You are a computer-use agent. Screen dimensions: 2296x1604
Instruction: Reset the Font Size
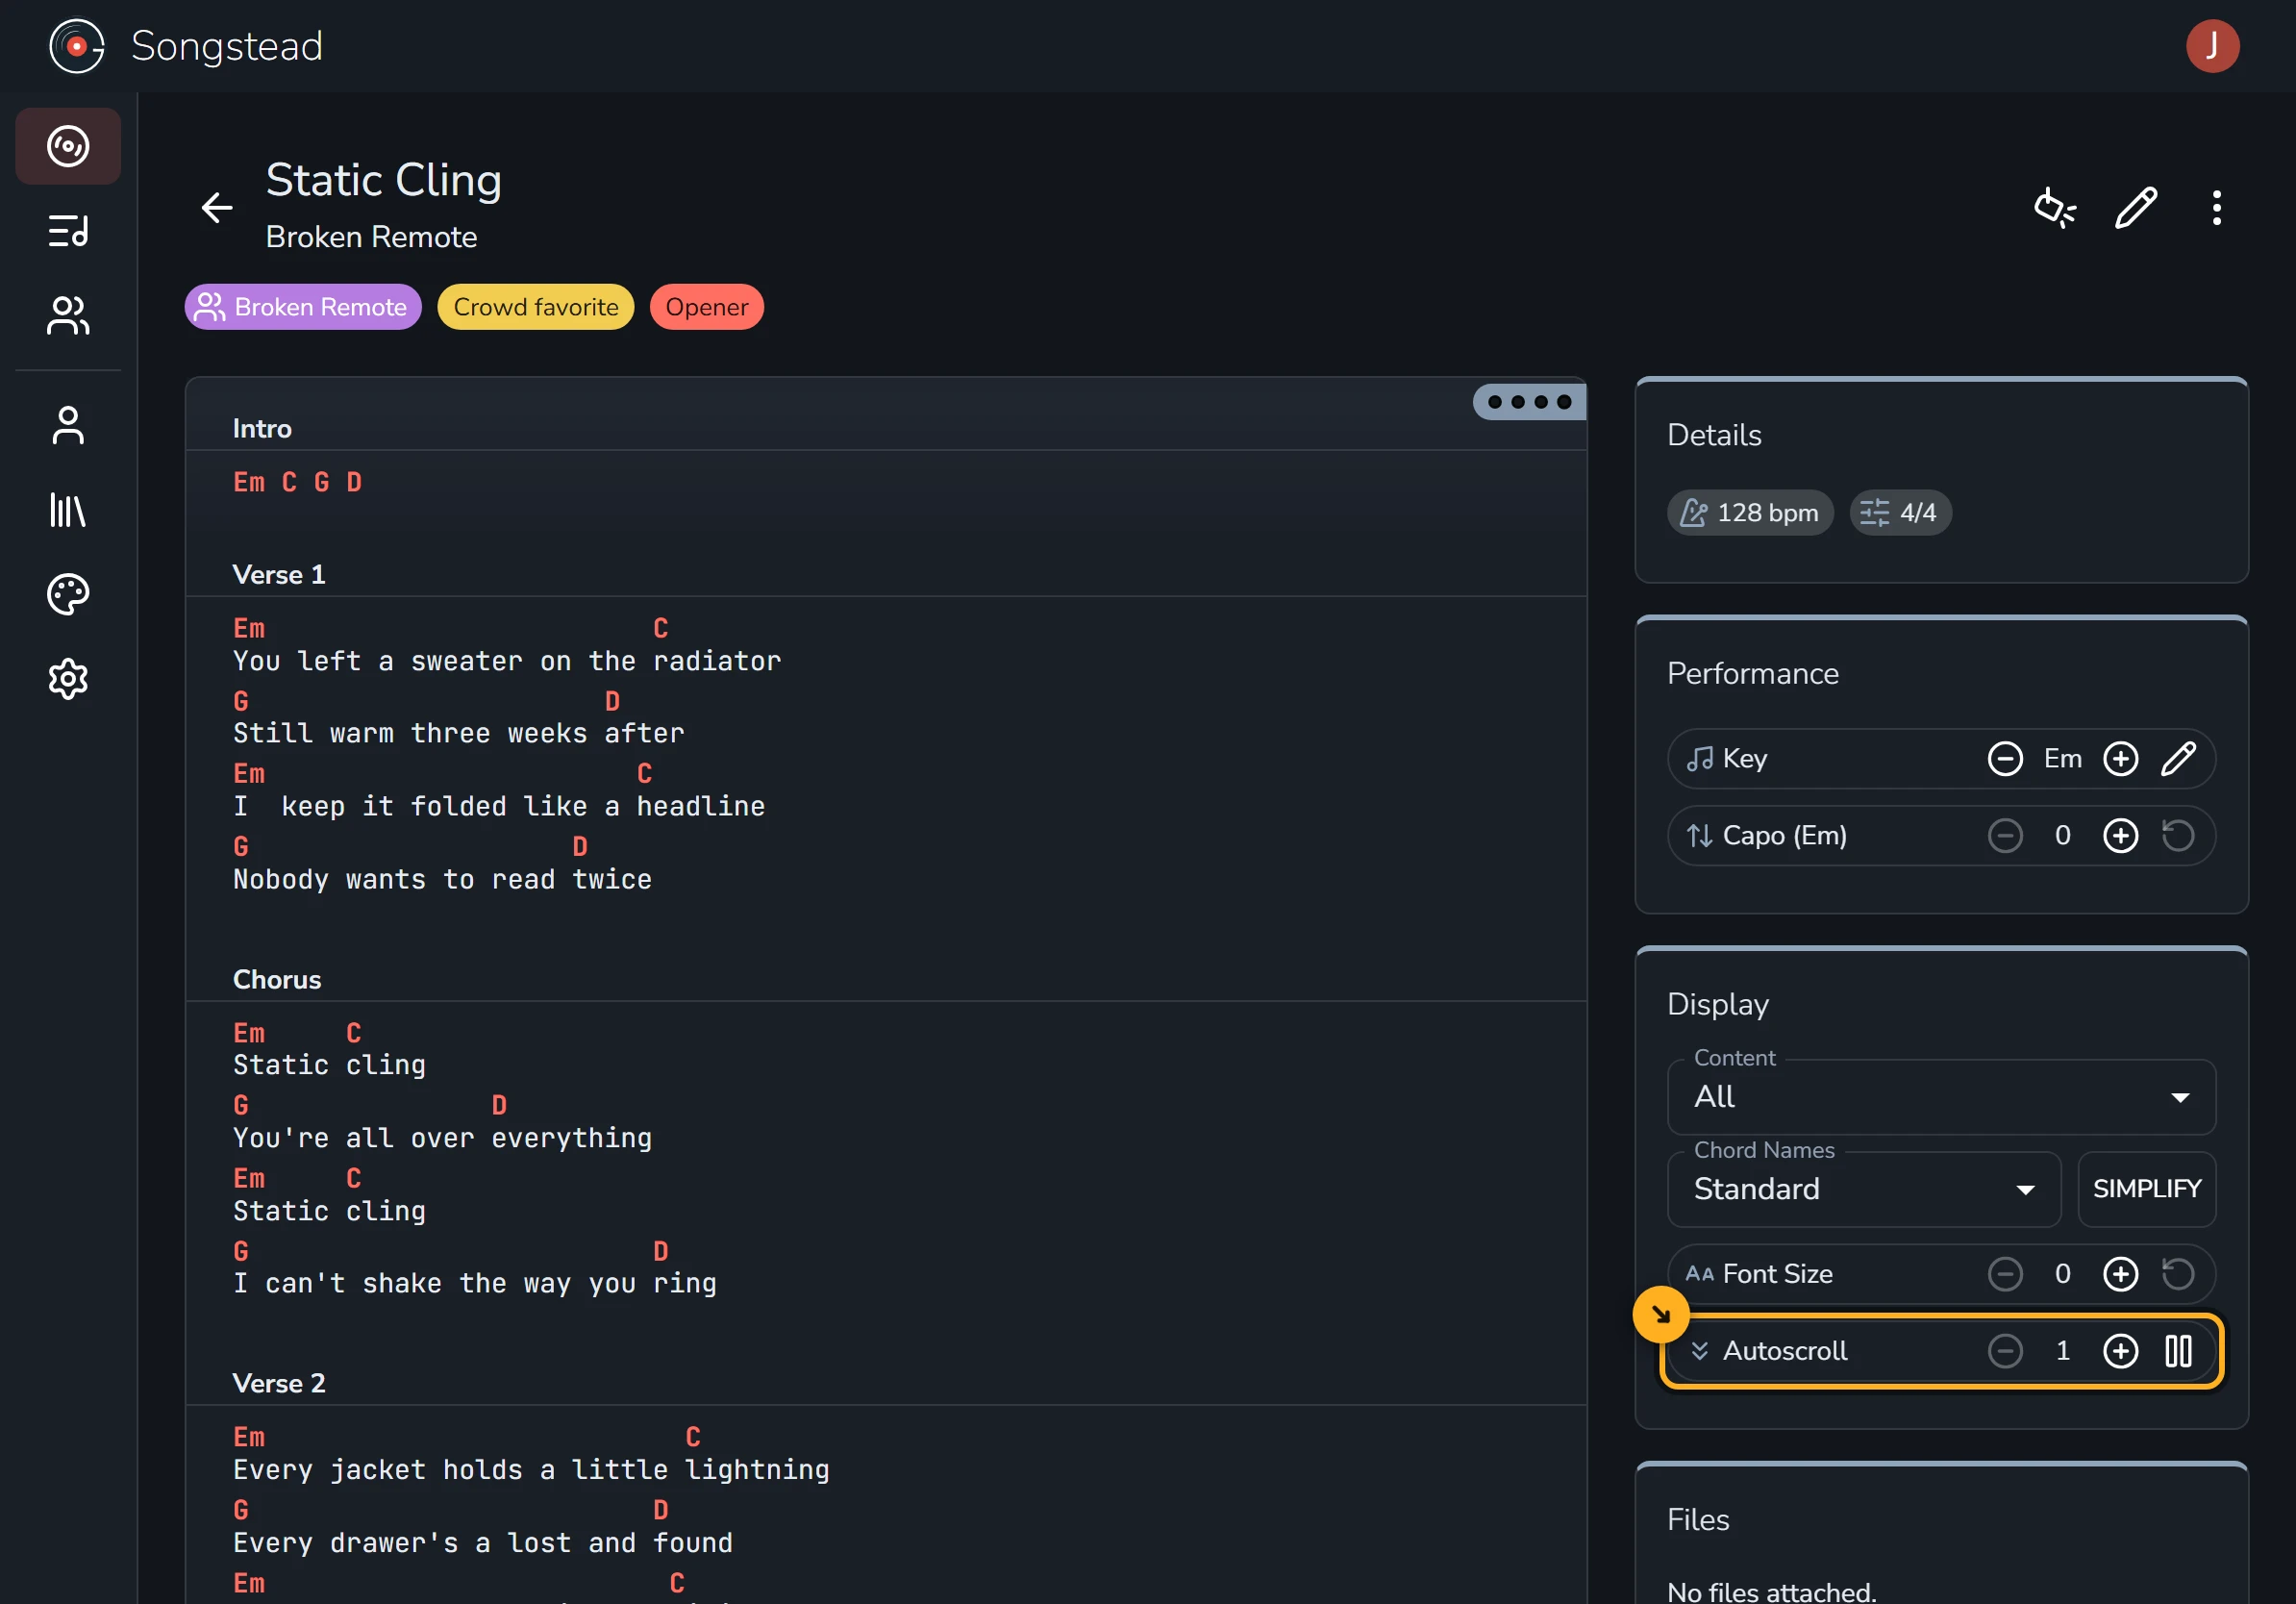coord(2179,1274)
